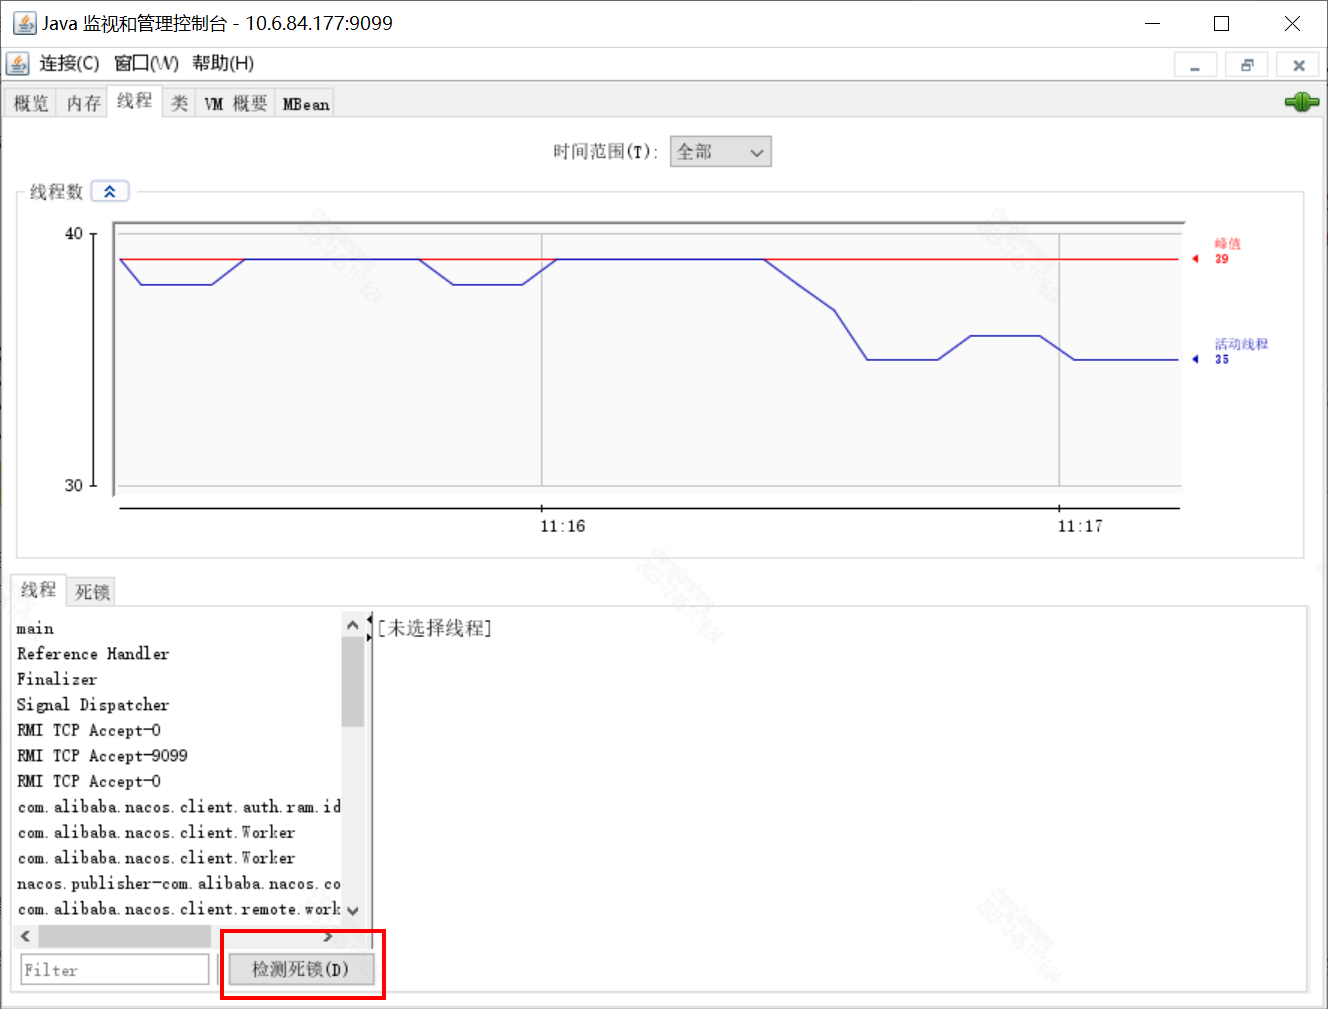Click the split pane collapse arrows

click(x=369, y=628)
